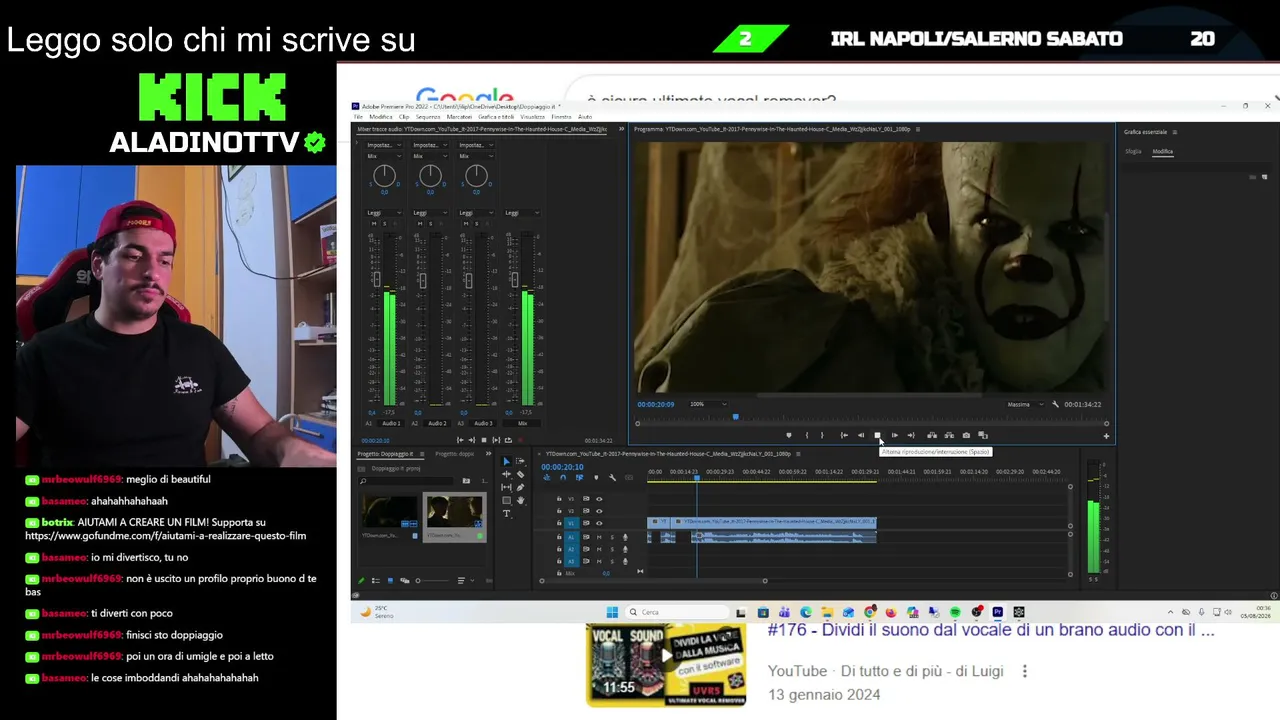The height and width of the screenshot is (720, 1280).
Task: Go to In point in Program monitor
Action: (844, 435)
